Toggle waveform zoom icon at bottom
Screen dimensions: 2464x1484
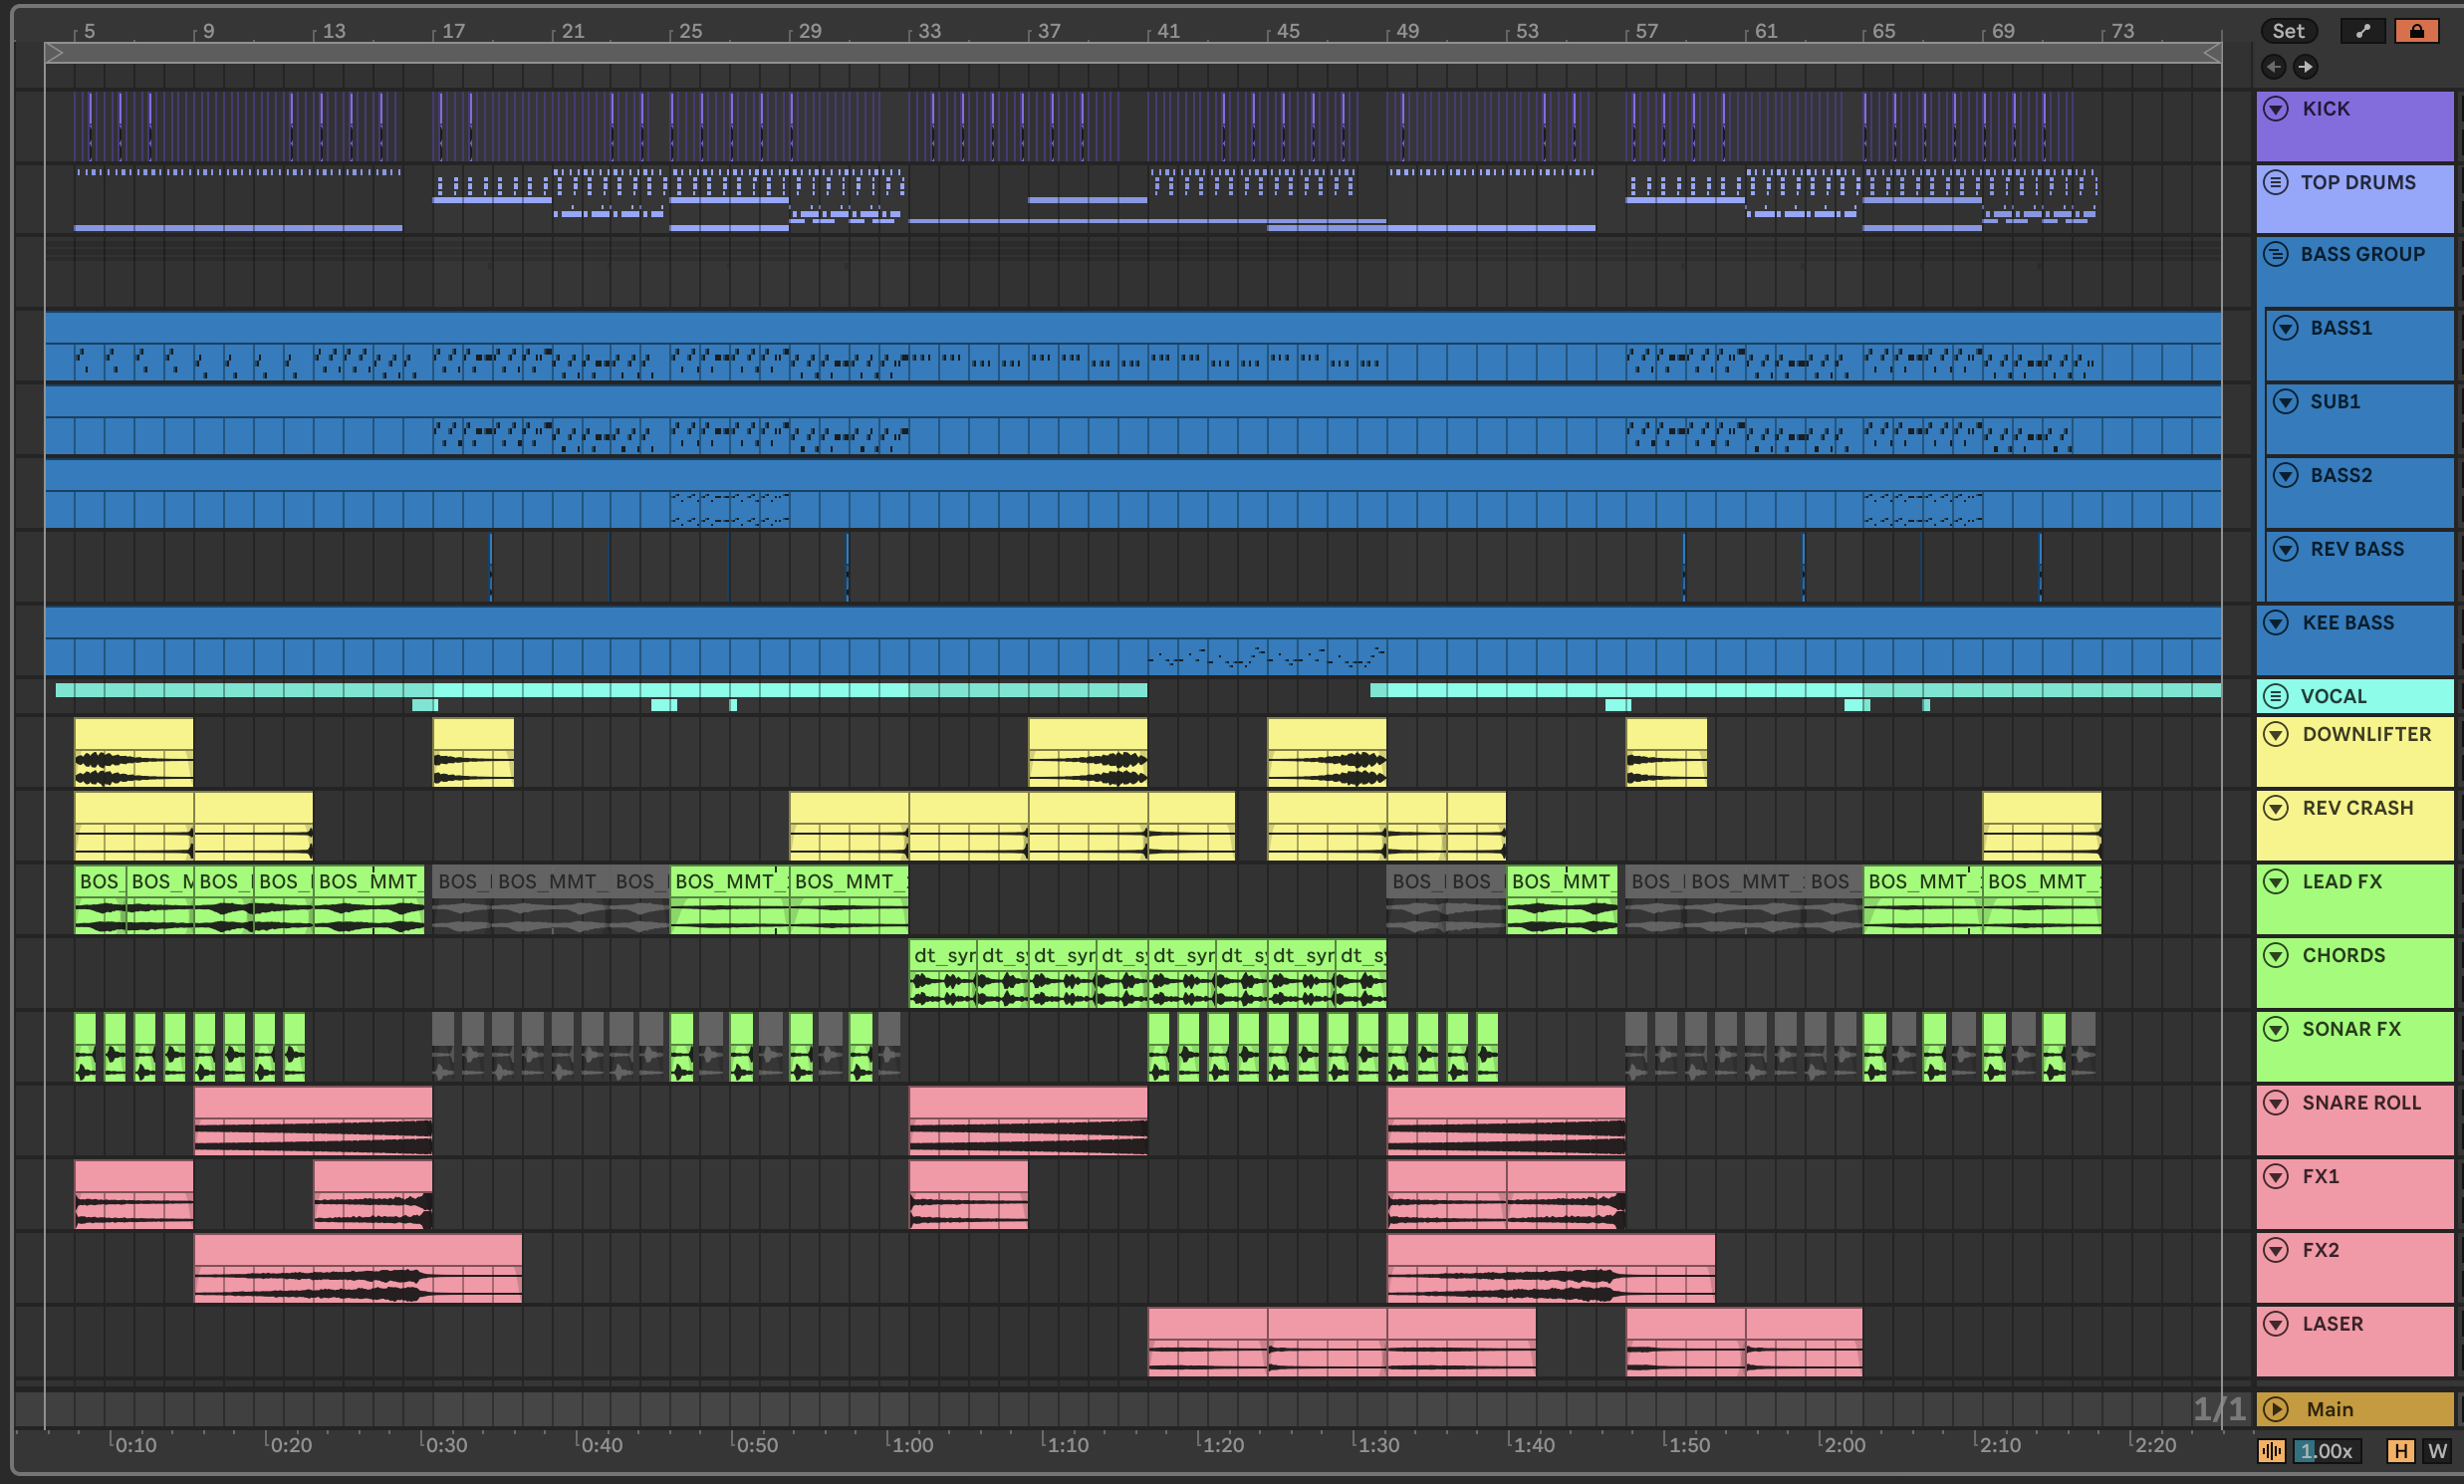coord(2271,1451)
